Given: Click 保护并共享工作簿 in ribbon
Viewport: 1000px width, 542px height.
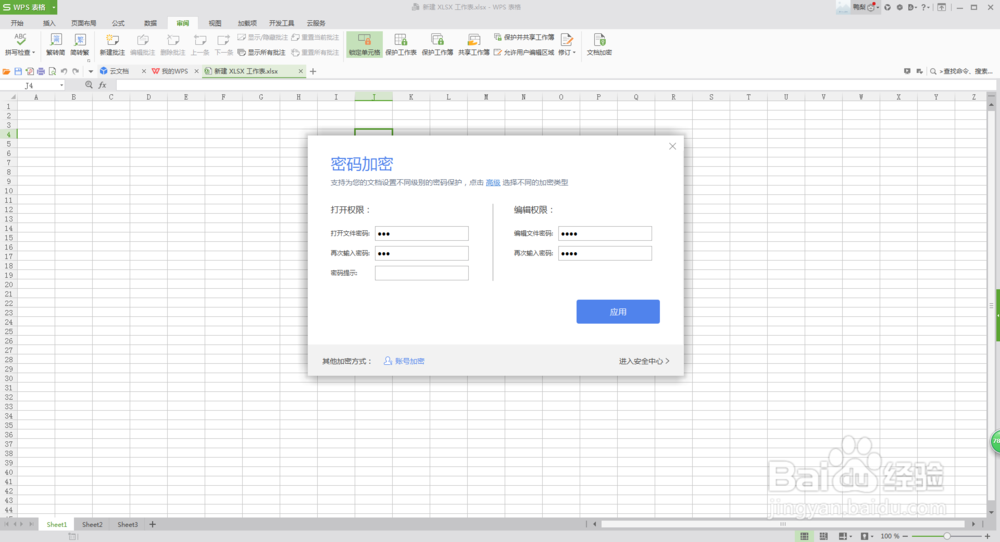Looking at the screenshot, I should [524, 38].
